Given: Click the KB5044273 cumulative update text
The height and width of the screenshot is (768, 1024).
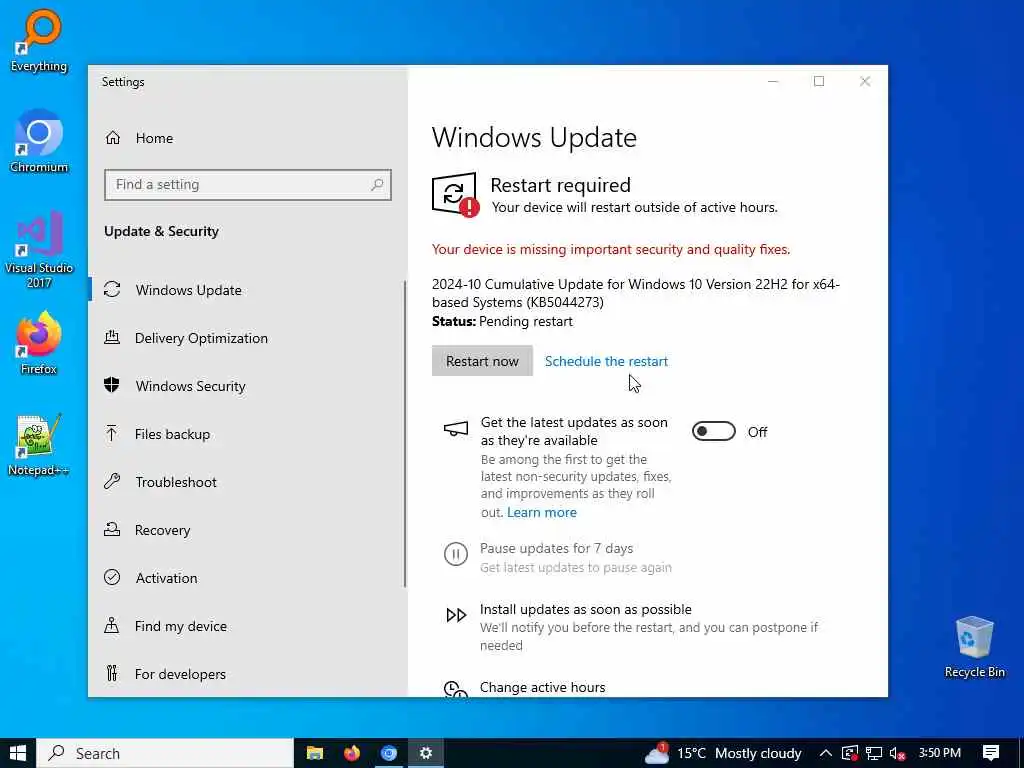Looking at the screenshot, I should (x=635, y=293).
